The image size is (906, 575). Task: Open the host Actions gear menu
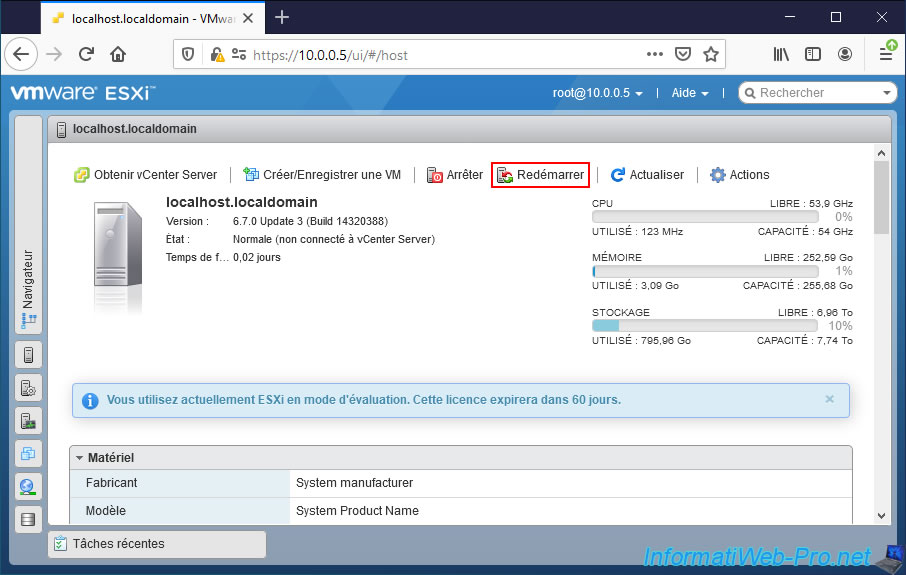pos(739,175)
